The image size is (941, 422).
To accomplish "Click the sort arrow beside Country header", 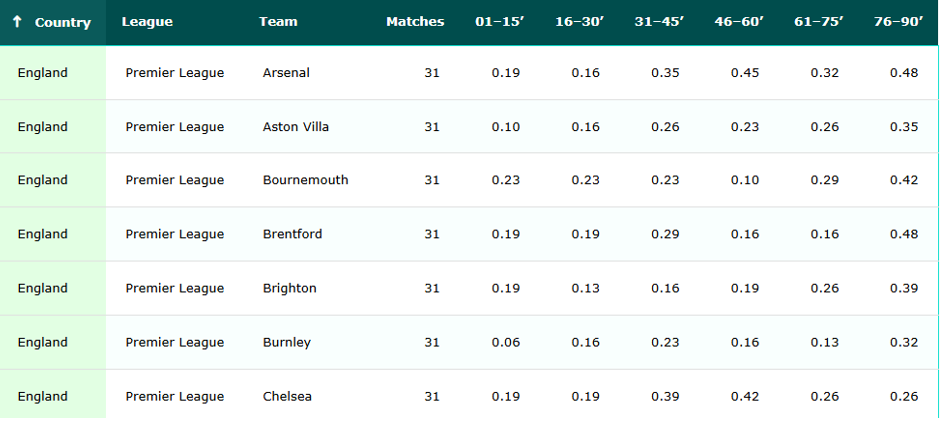I will click(17, 22).
